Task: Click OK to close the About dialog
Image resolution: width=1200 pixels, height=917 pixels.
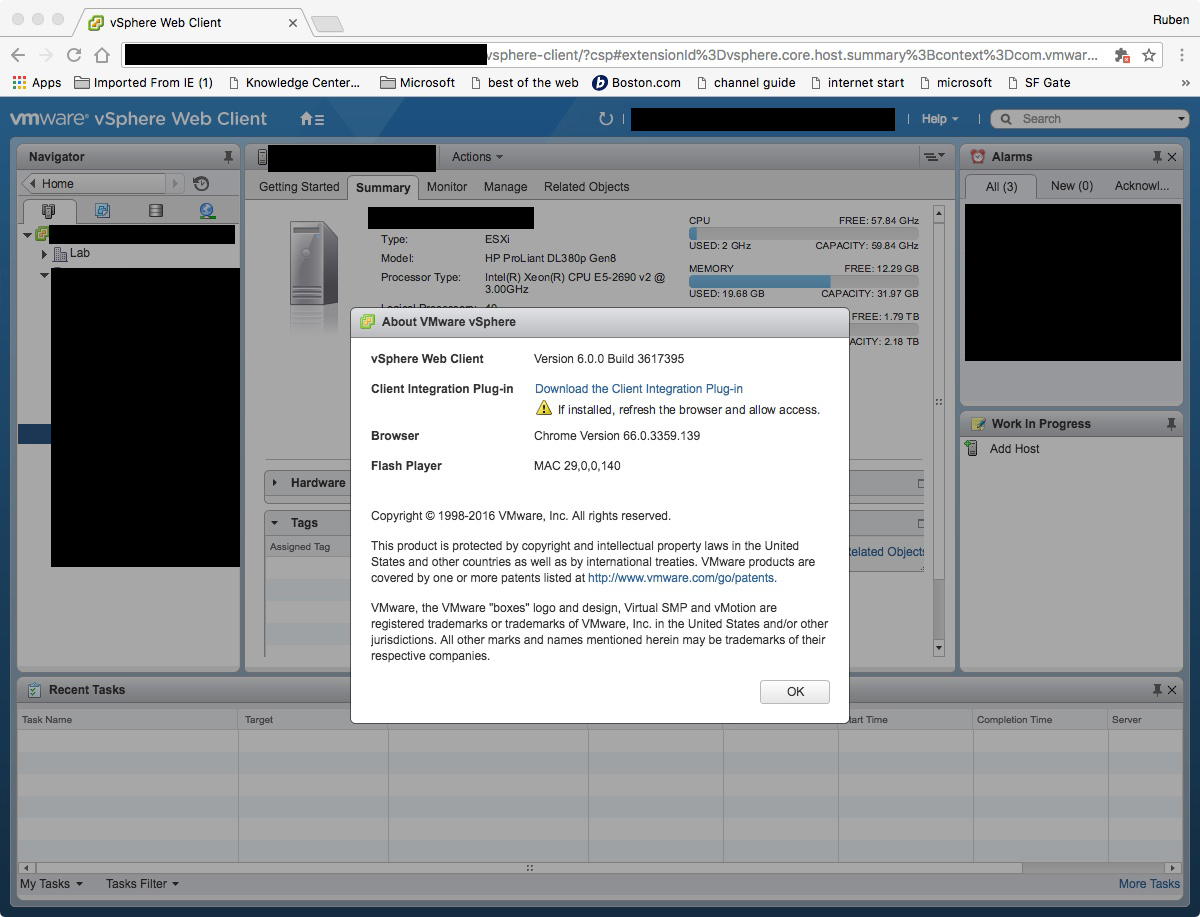Action: [x=795, y=692]
